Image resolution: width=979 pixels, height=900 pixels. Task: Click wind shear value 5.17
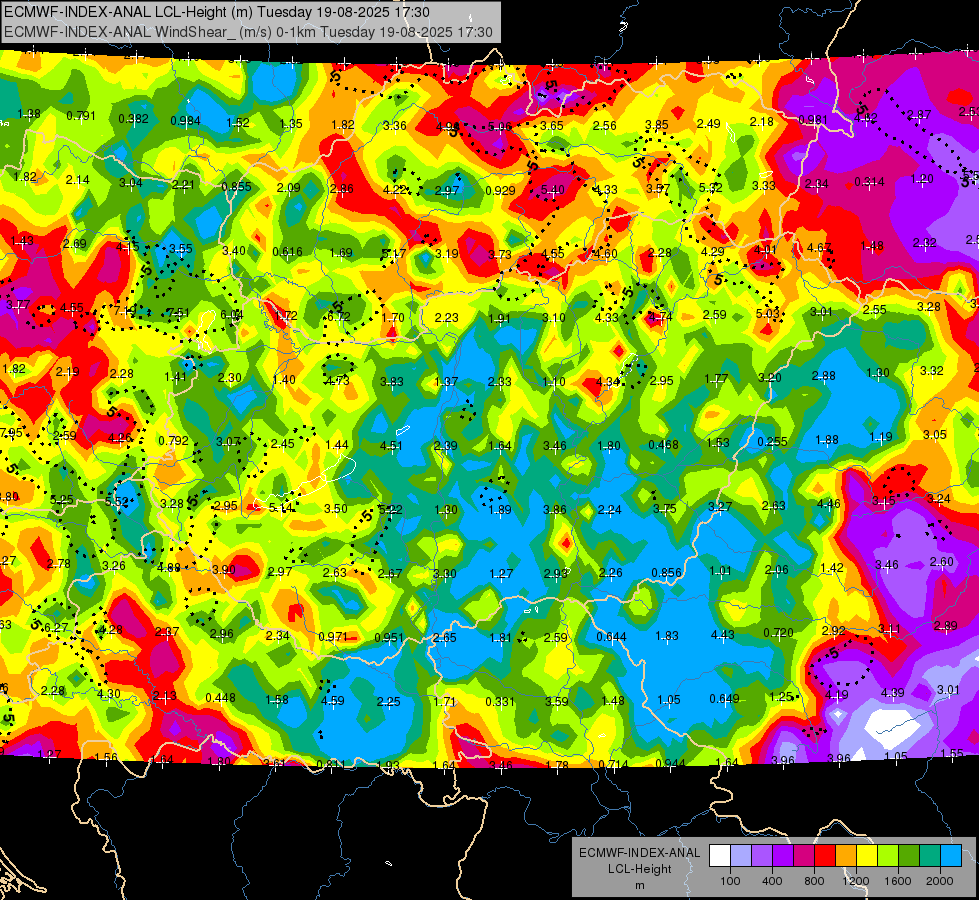[x=393, y=253]
